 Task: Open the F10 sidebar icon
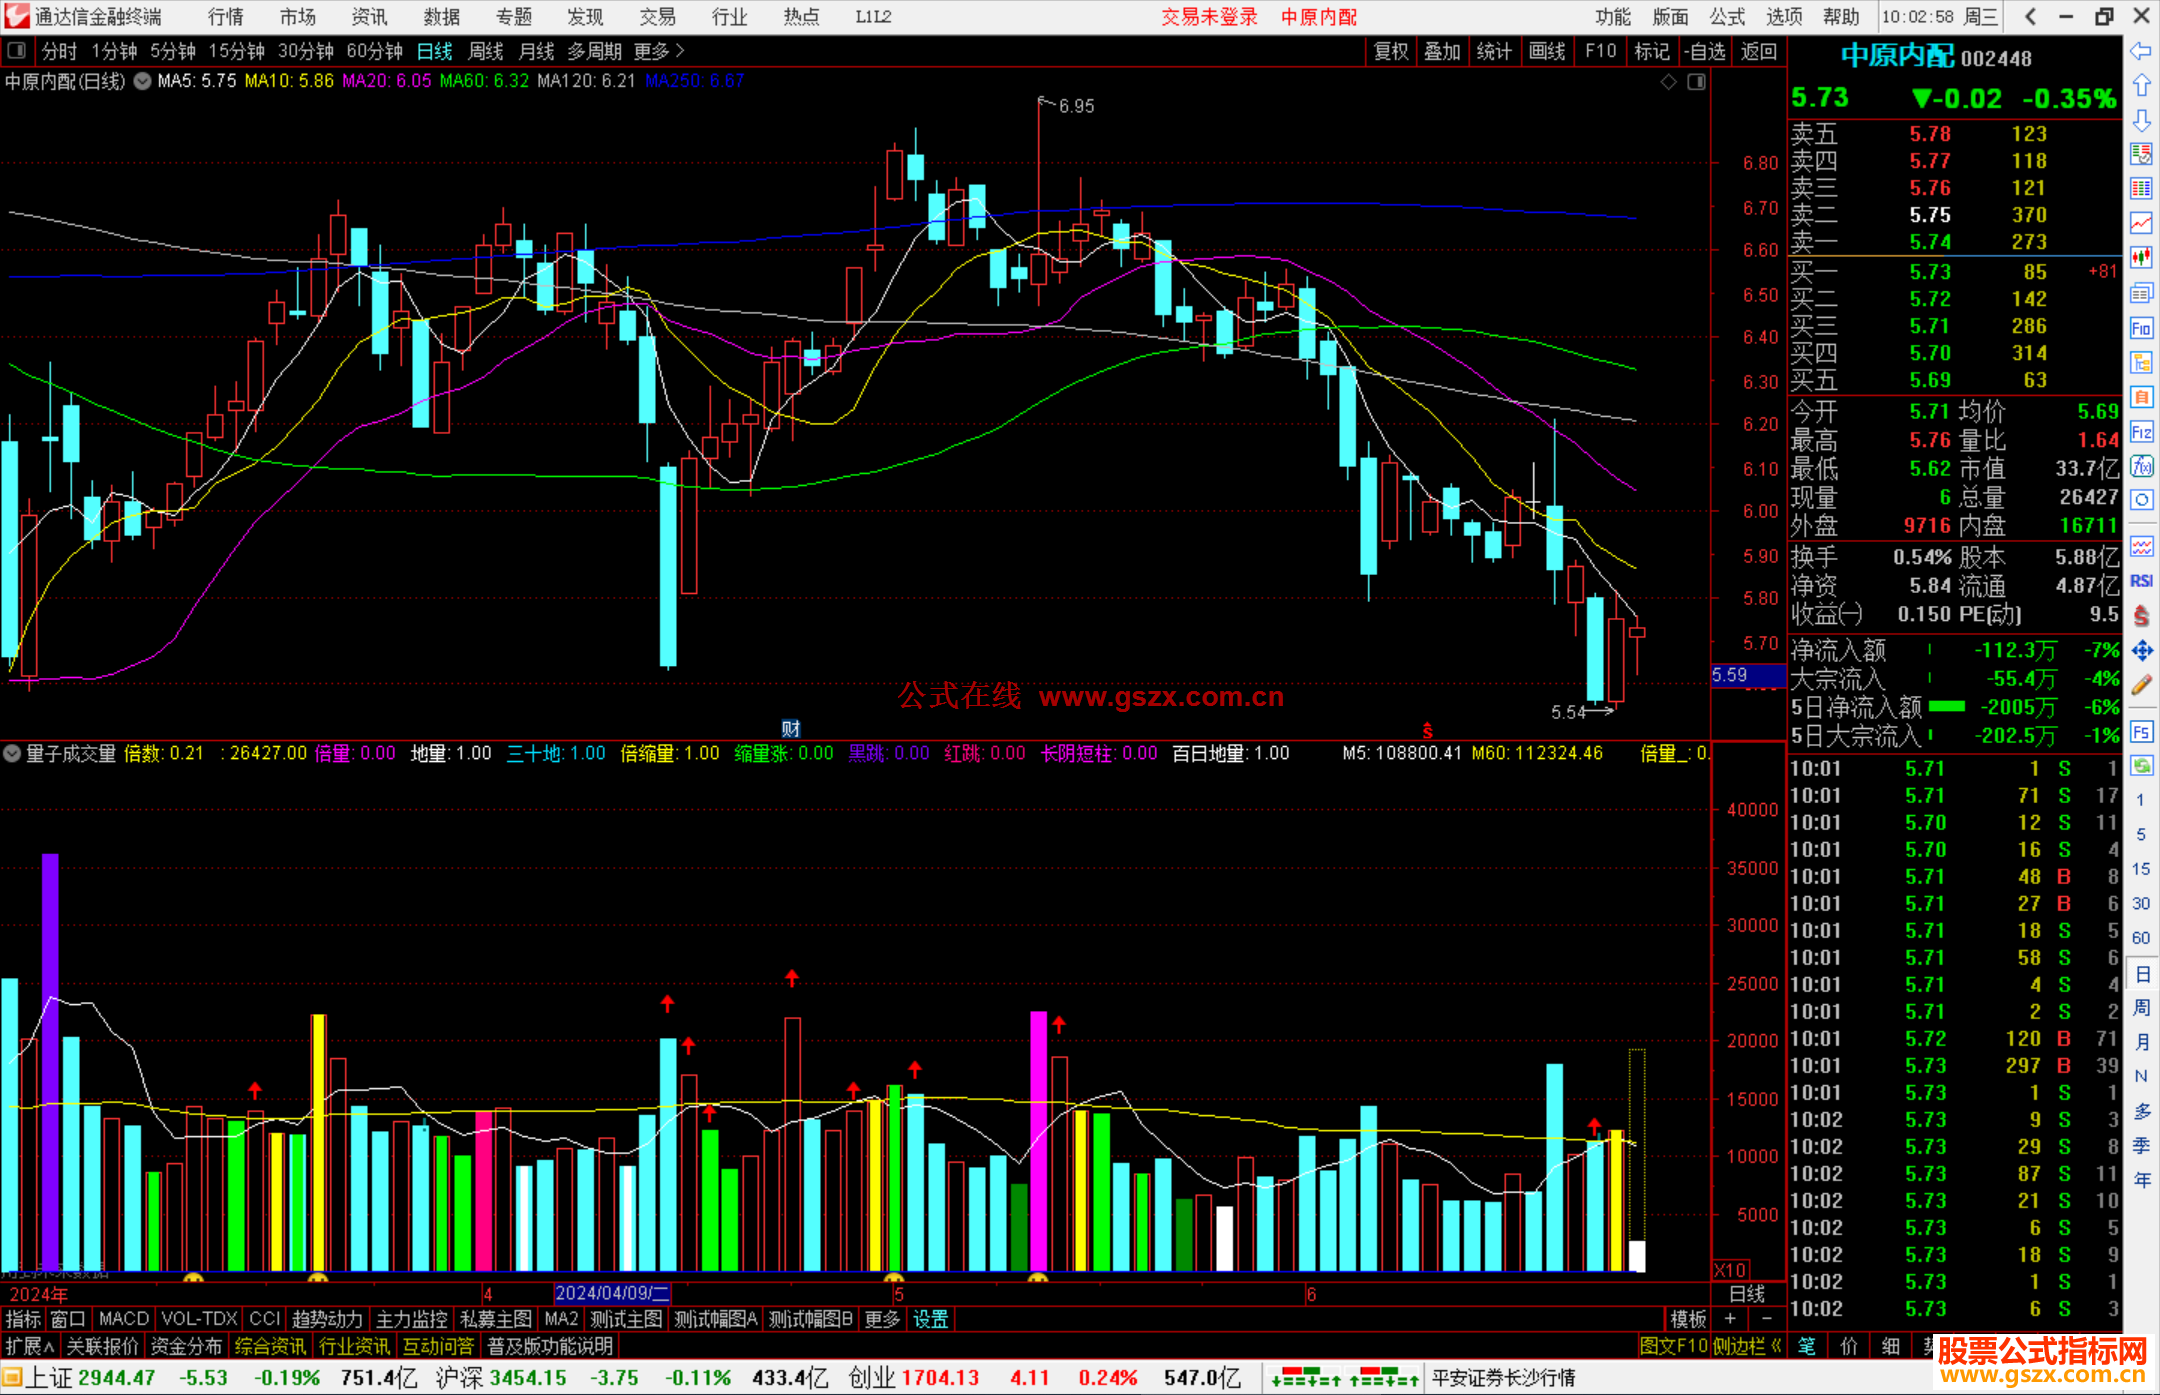pyautogui.click(x=2141, y=329)
